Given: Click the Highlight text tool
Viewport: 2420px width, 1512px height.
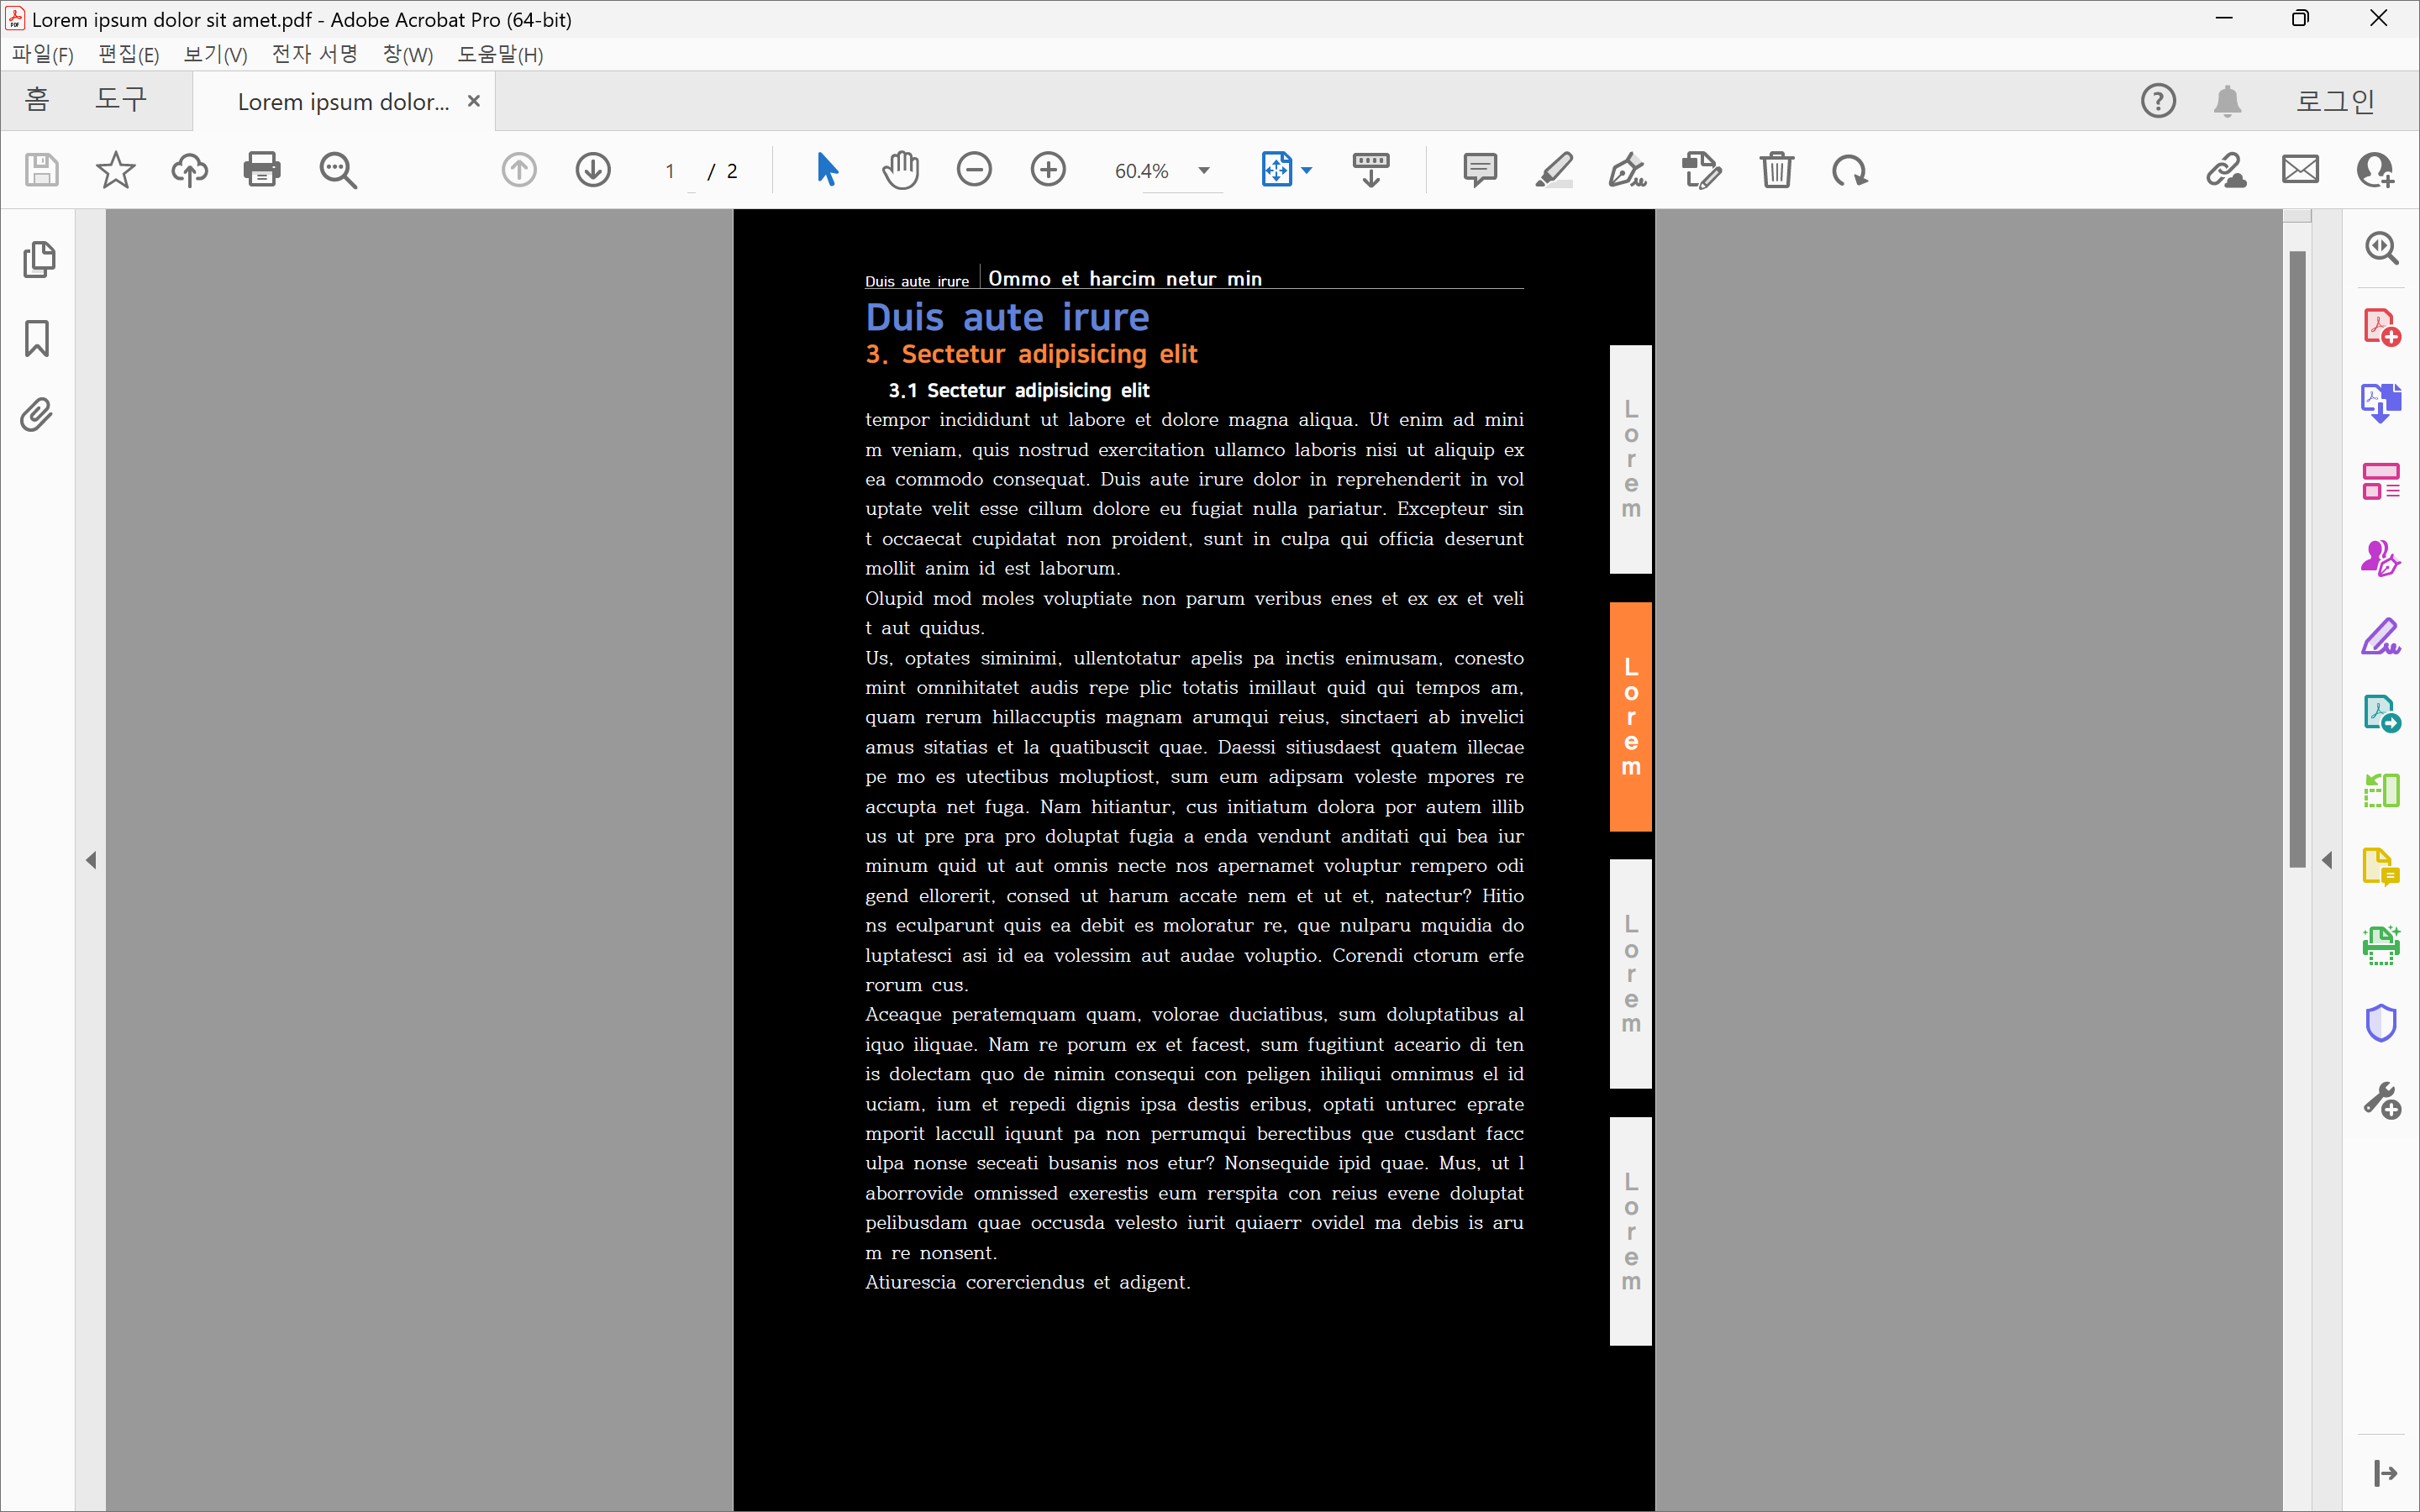Looking at the screenshot, I should click(1553, 170).
